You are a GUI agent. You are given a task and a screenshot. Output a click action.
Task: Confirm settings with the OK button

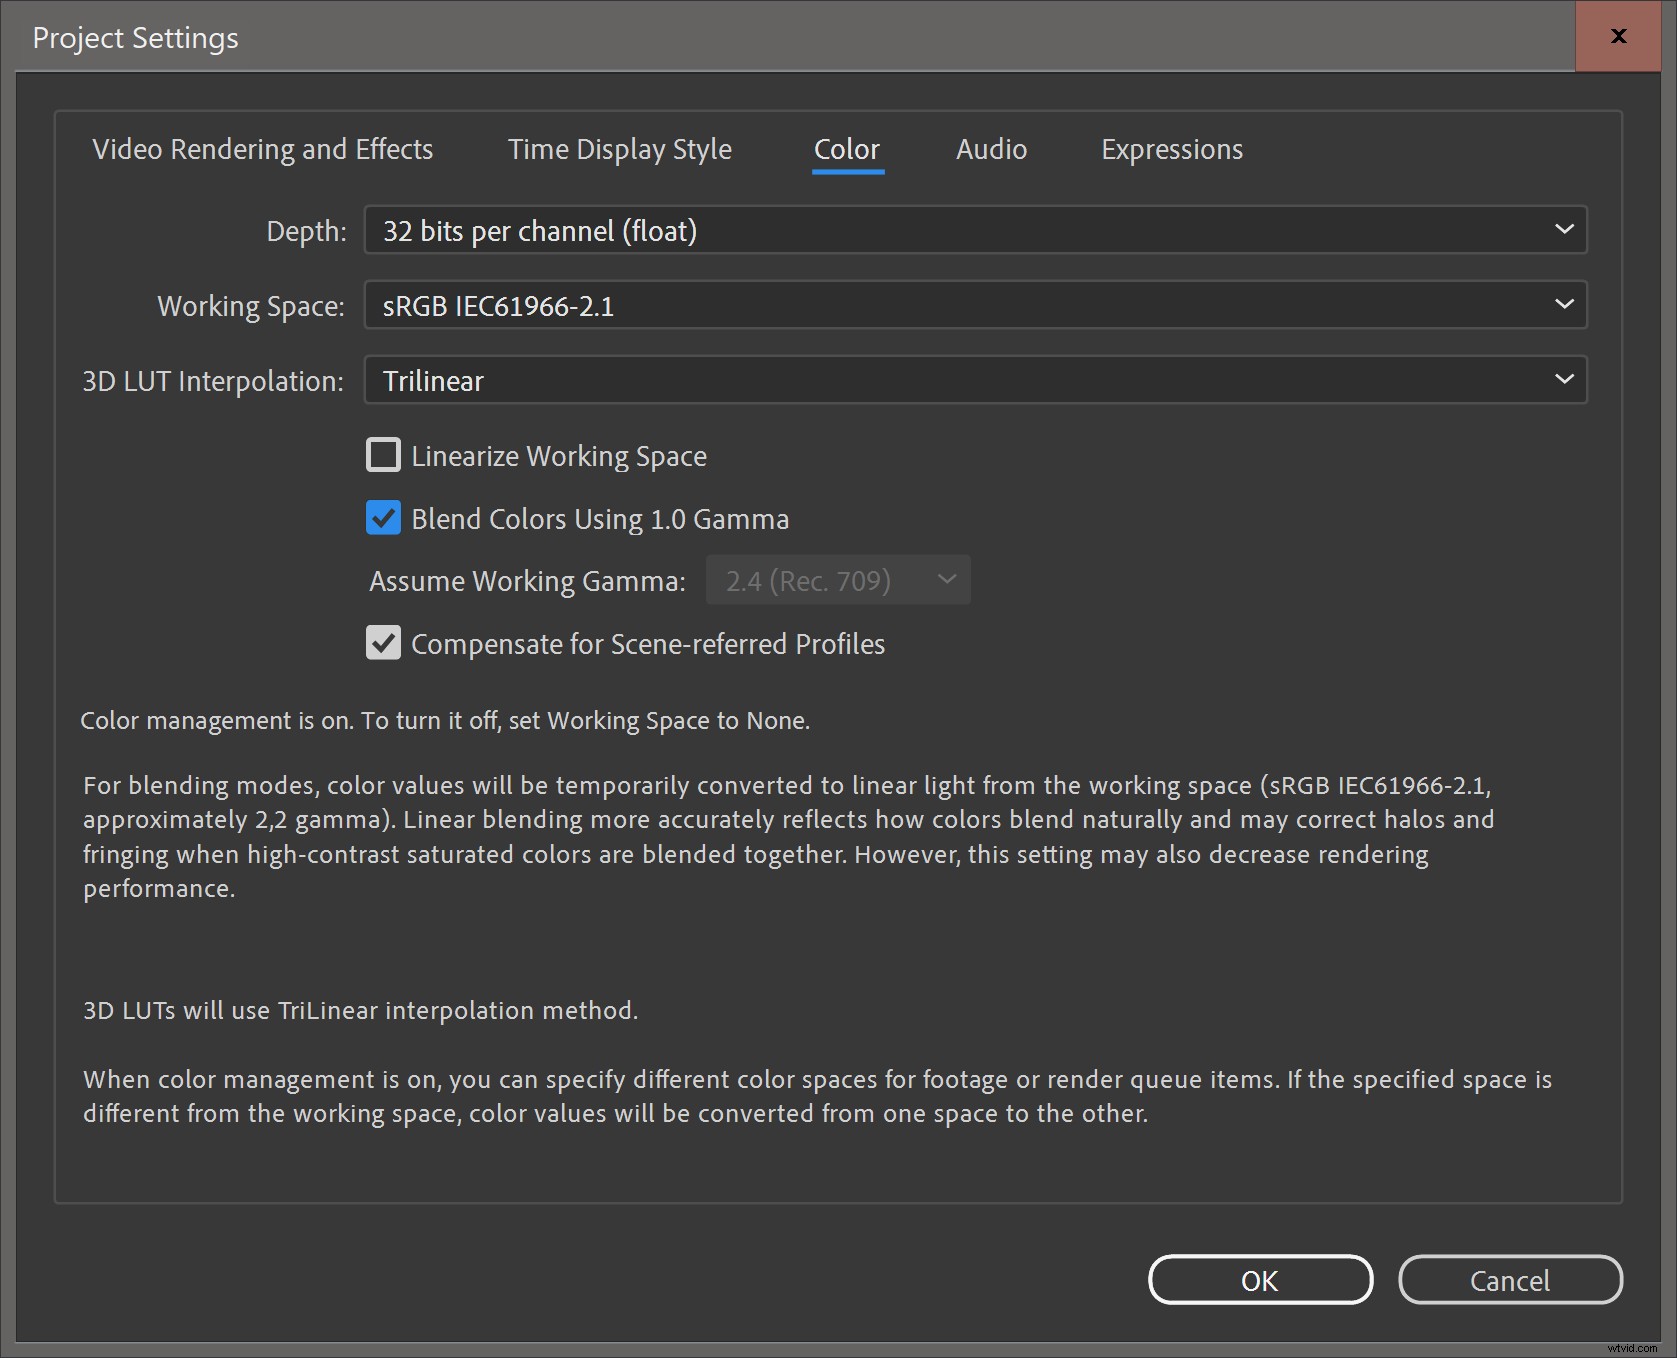[1259, 1280]
